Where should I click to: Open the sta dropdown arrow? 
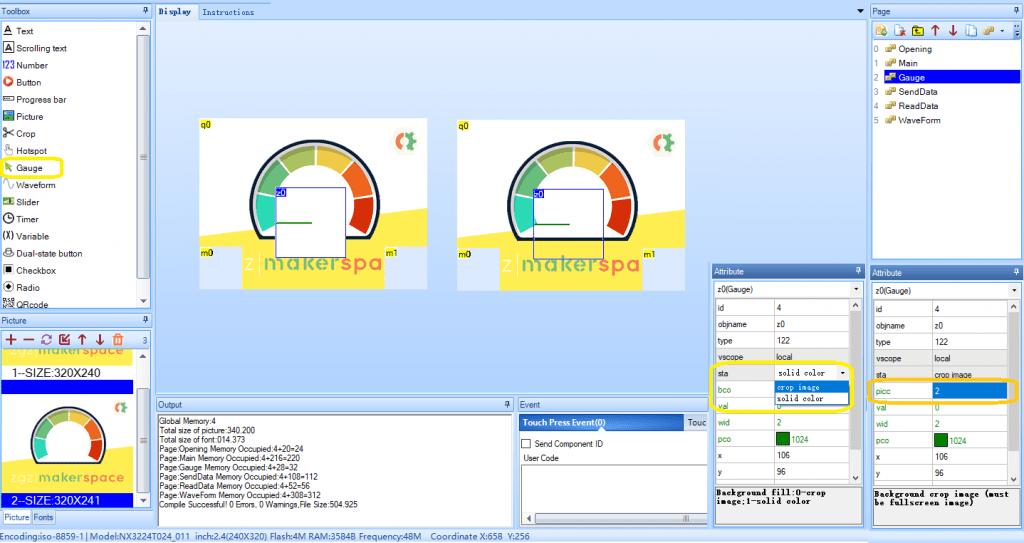[x=842, y=372]
